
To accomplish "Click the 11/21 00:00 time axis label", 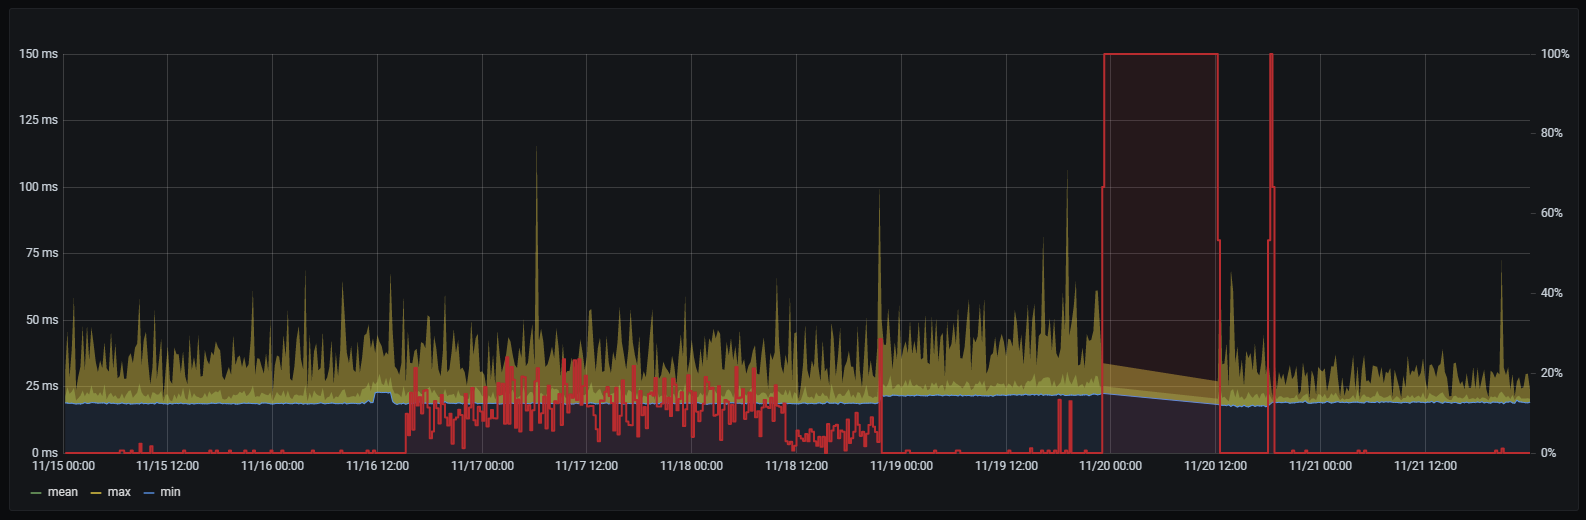I will coord(1320,466).
